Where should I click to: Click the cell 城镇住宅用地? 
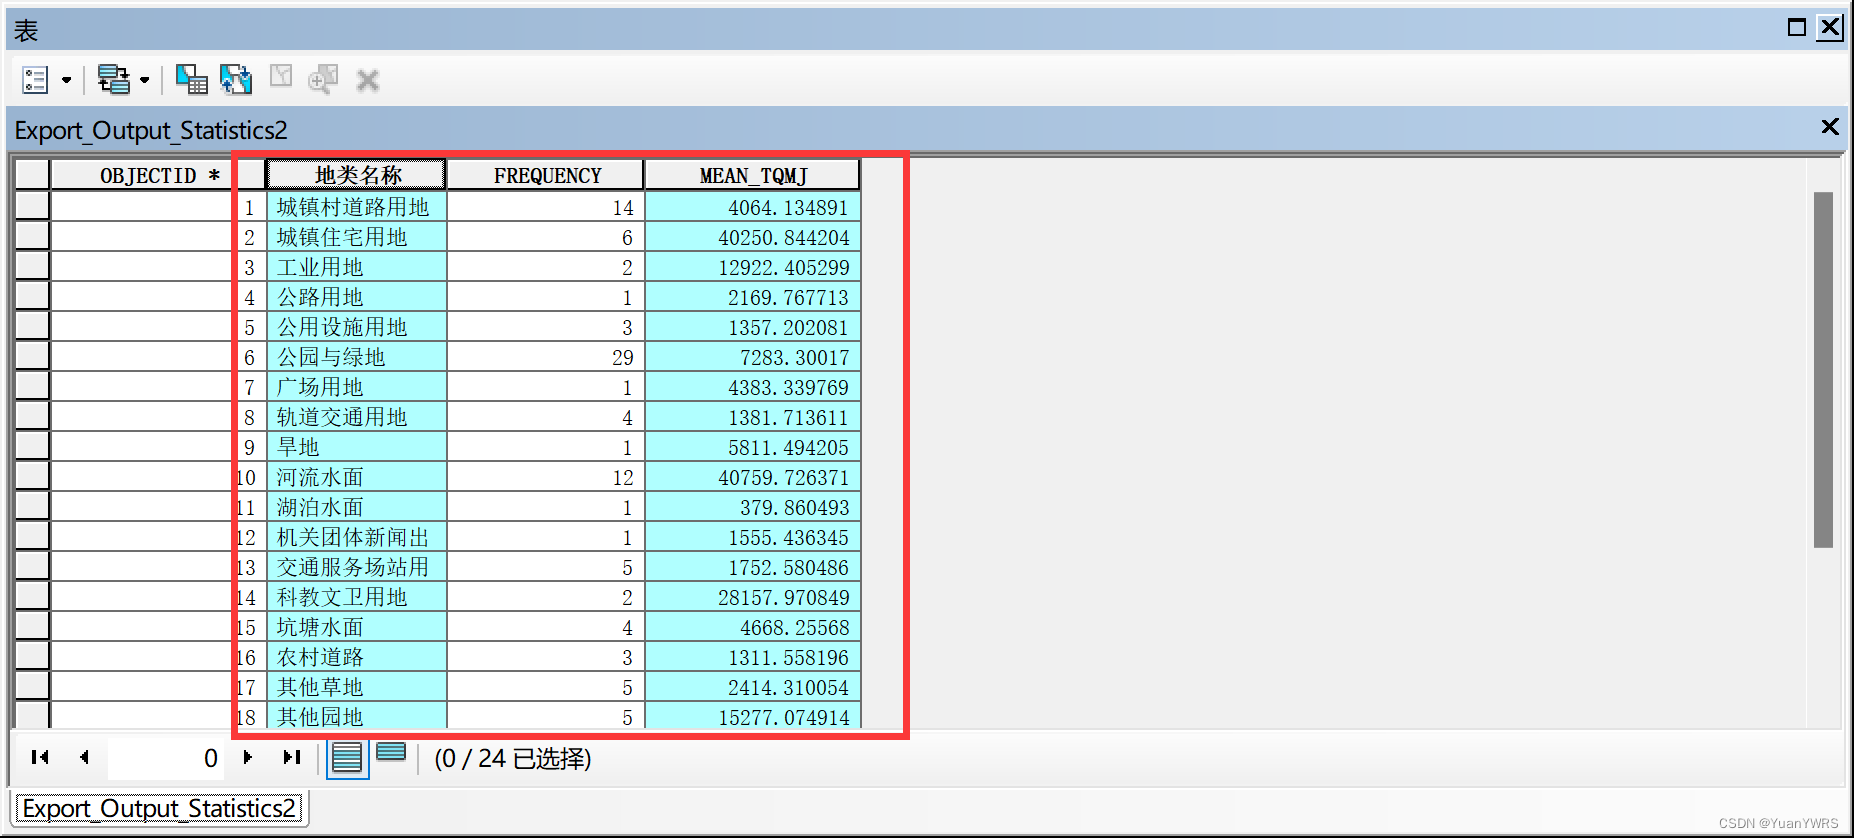coord(356,237)
